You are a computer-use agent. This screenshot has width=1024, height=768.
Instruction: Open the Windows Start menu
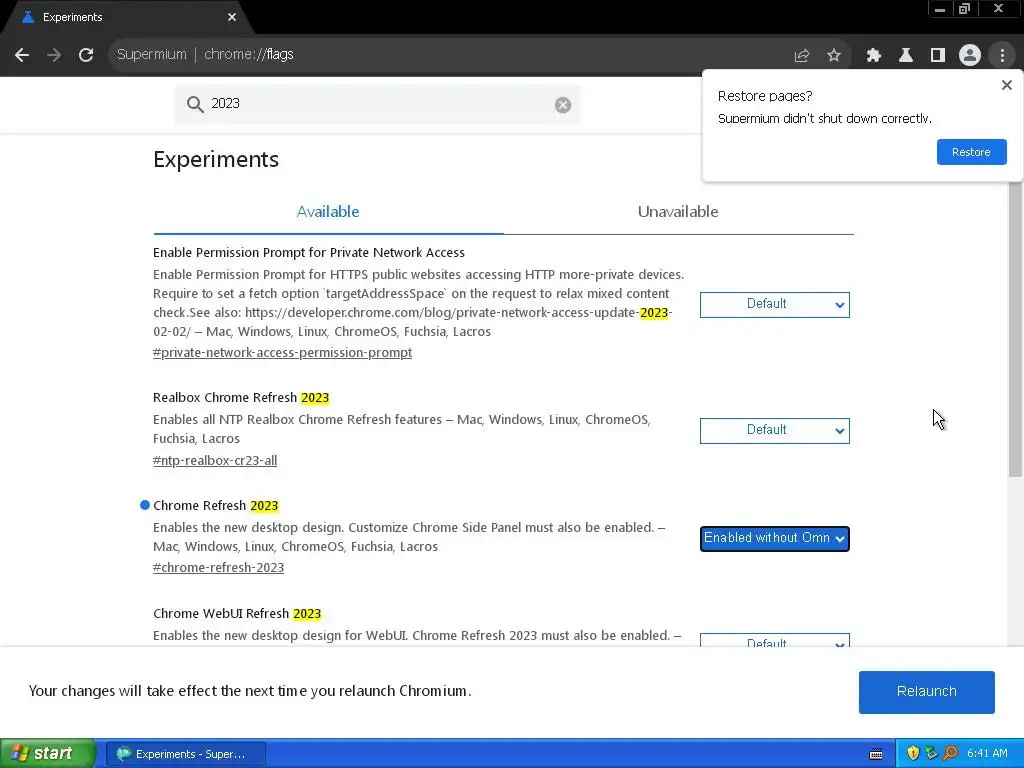[47, 754]
